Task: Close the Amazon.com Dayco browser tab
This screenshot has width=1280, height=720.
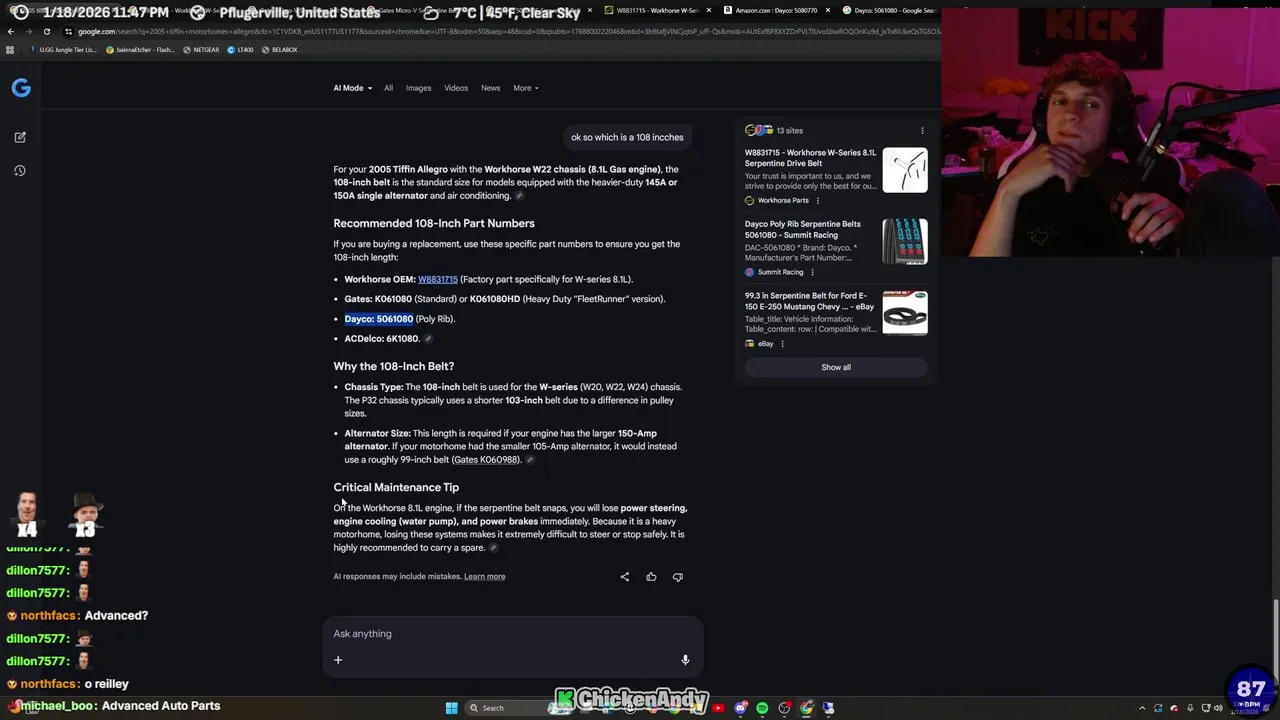Action: click(828, 10)
